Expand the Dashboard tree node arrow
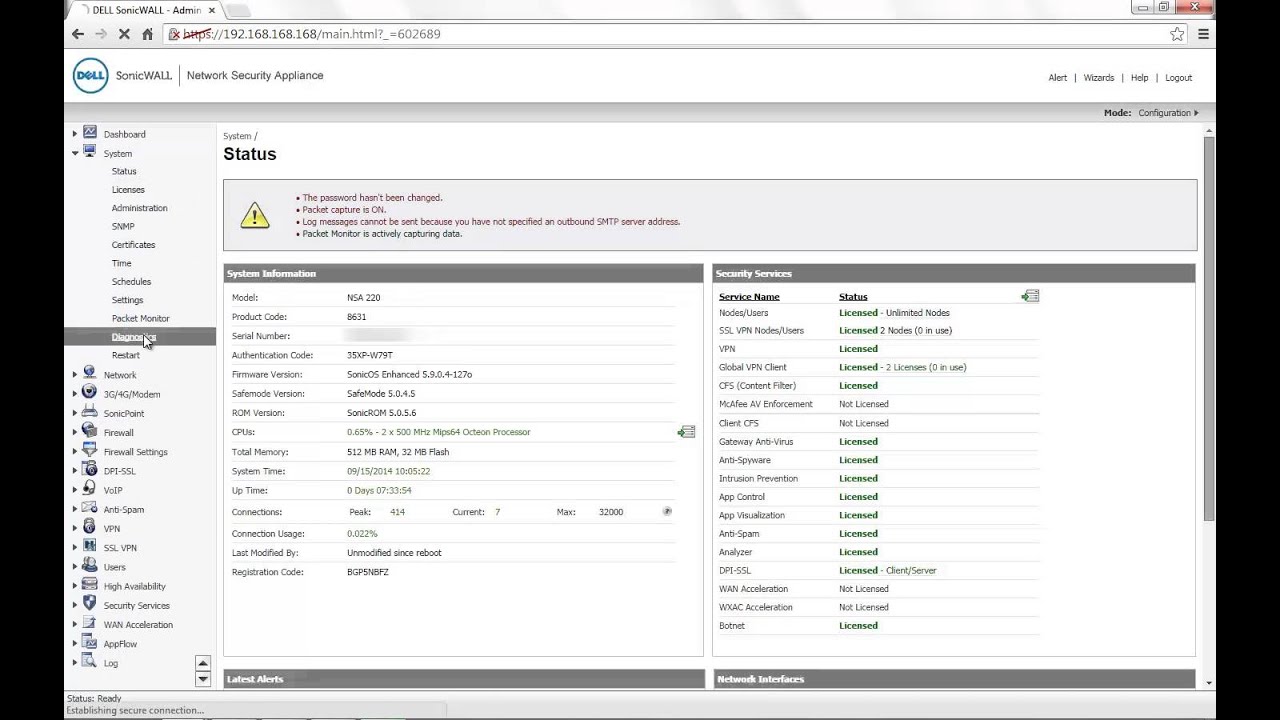The image size is (1280, 720). 74,134
